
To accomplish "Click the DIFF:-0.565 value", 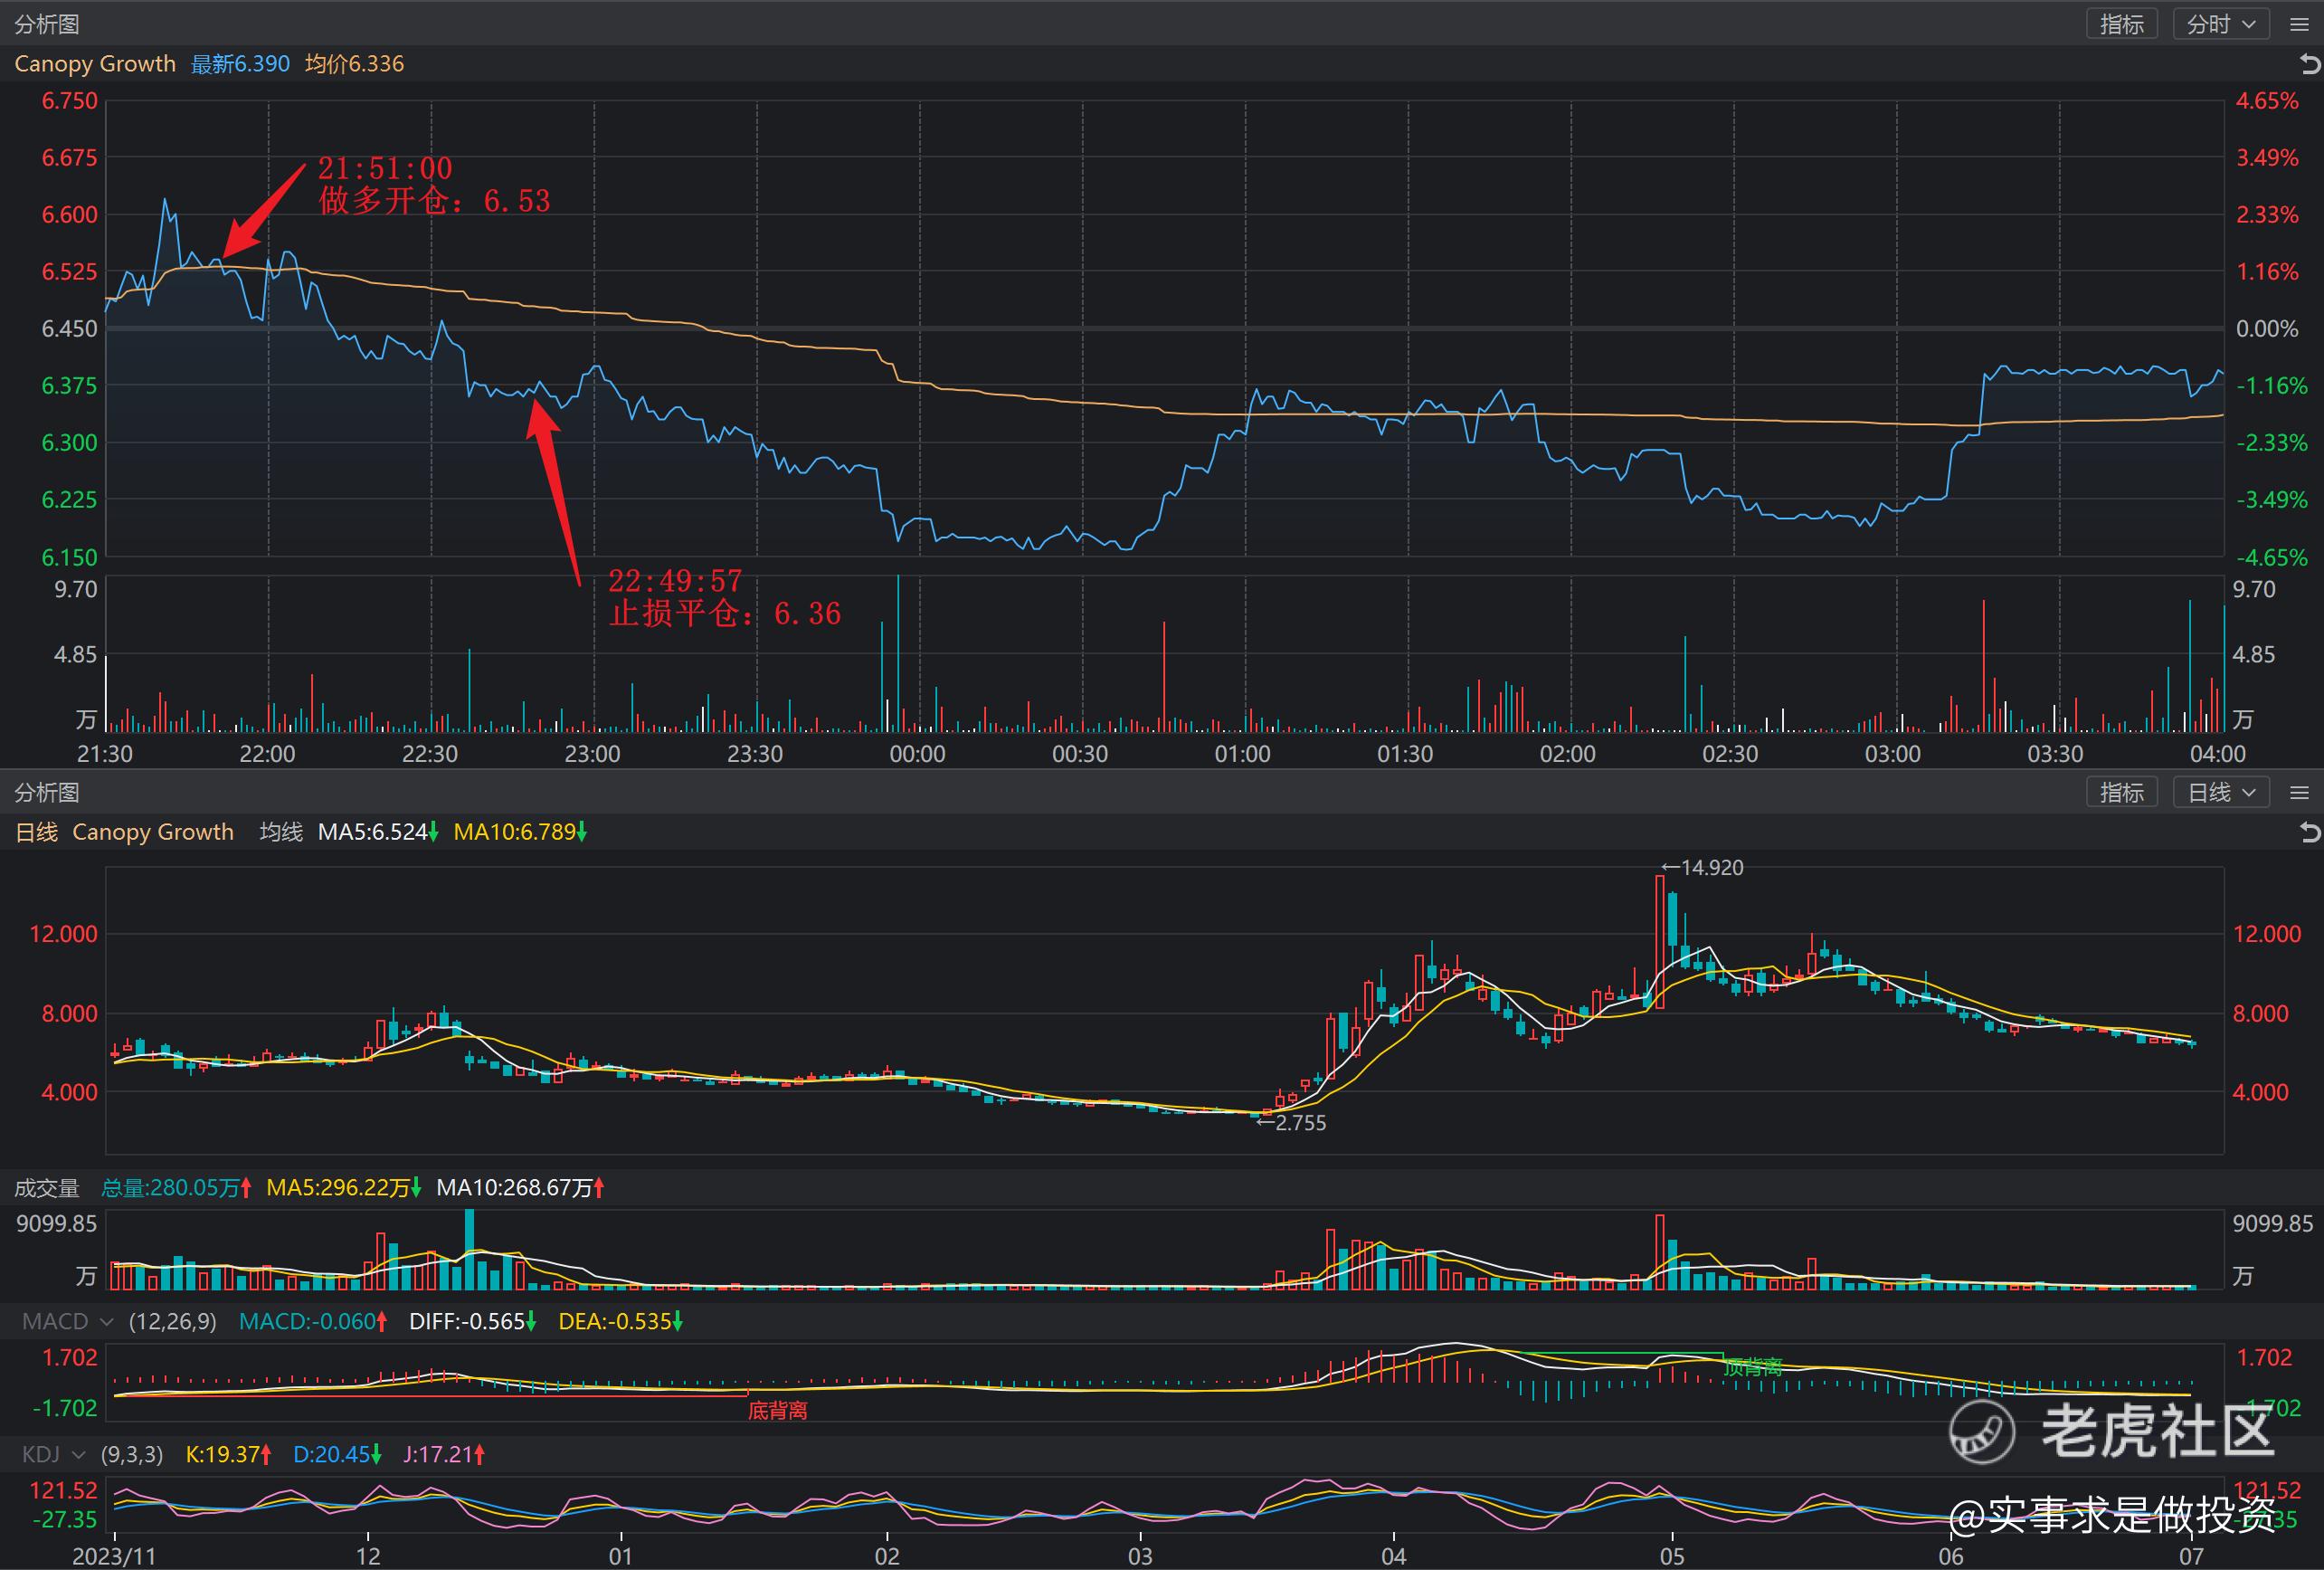I will click(x=472, y=1322).
